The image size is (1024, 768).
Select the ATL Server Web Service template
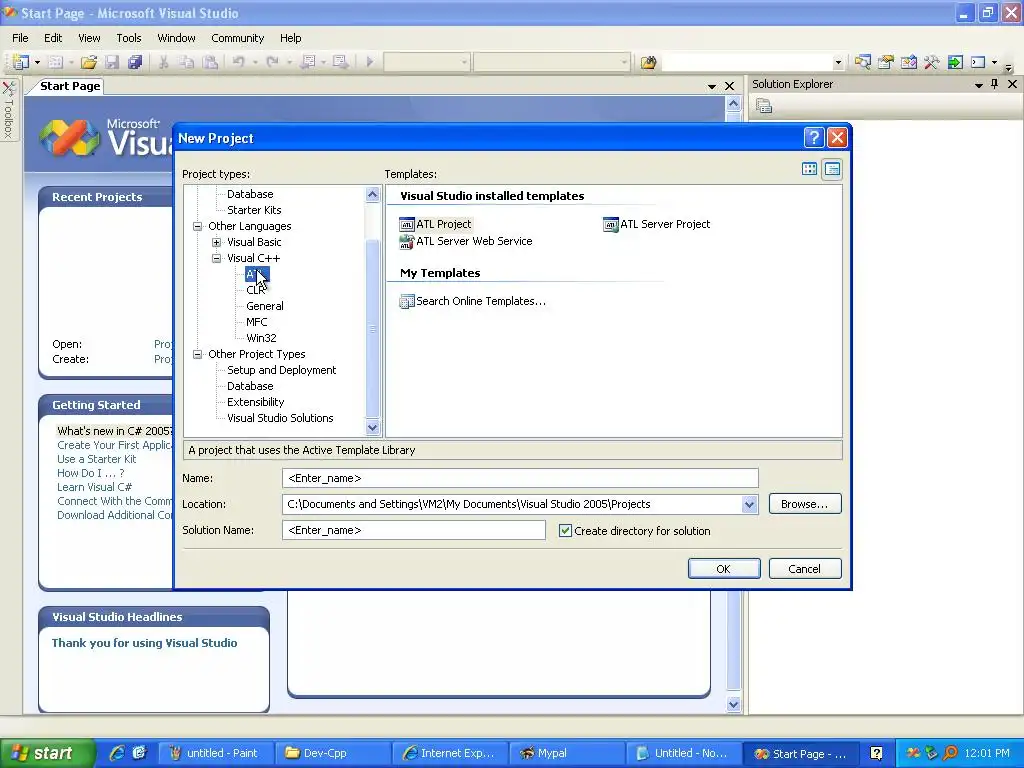pyautogui.click(x=466, y=241)
